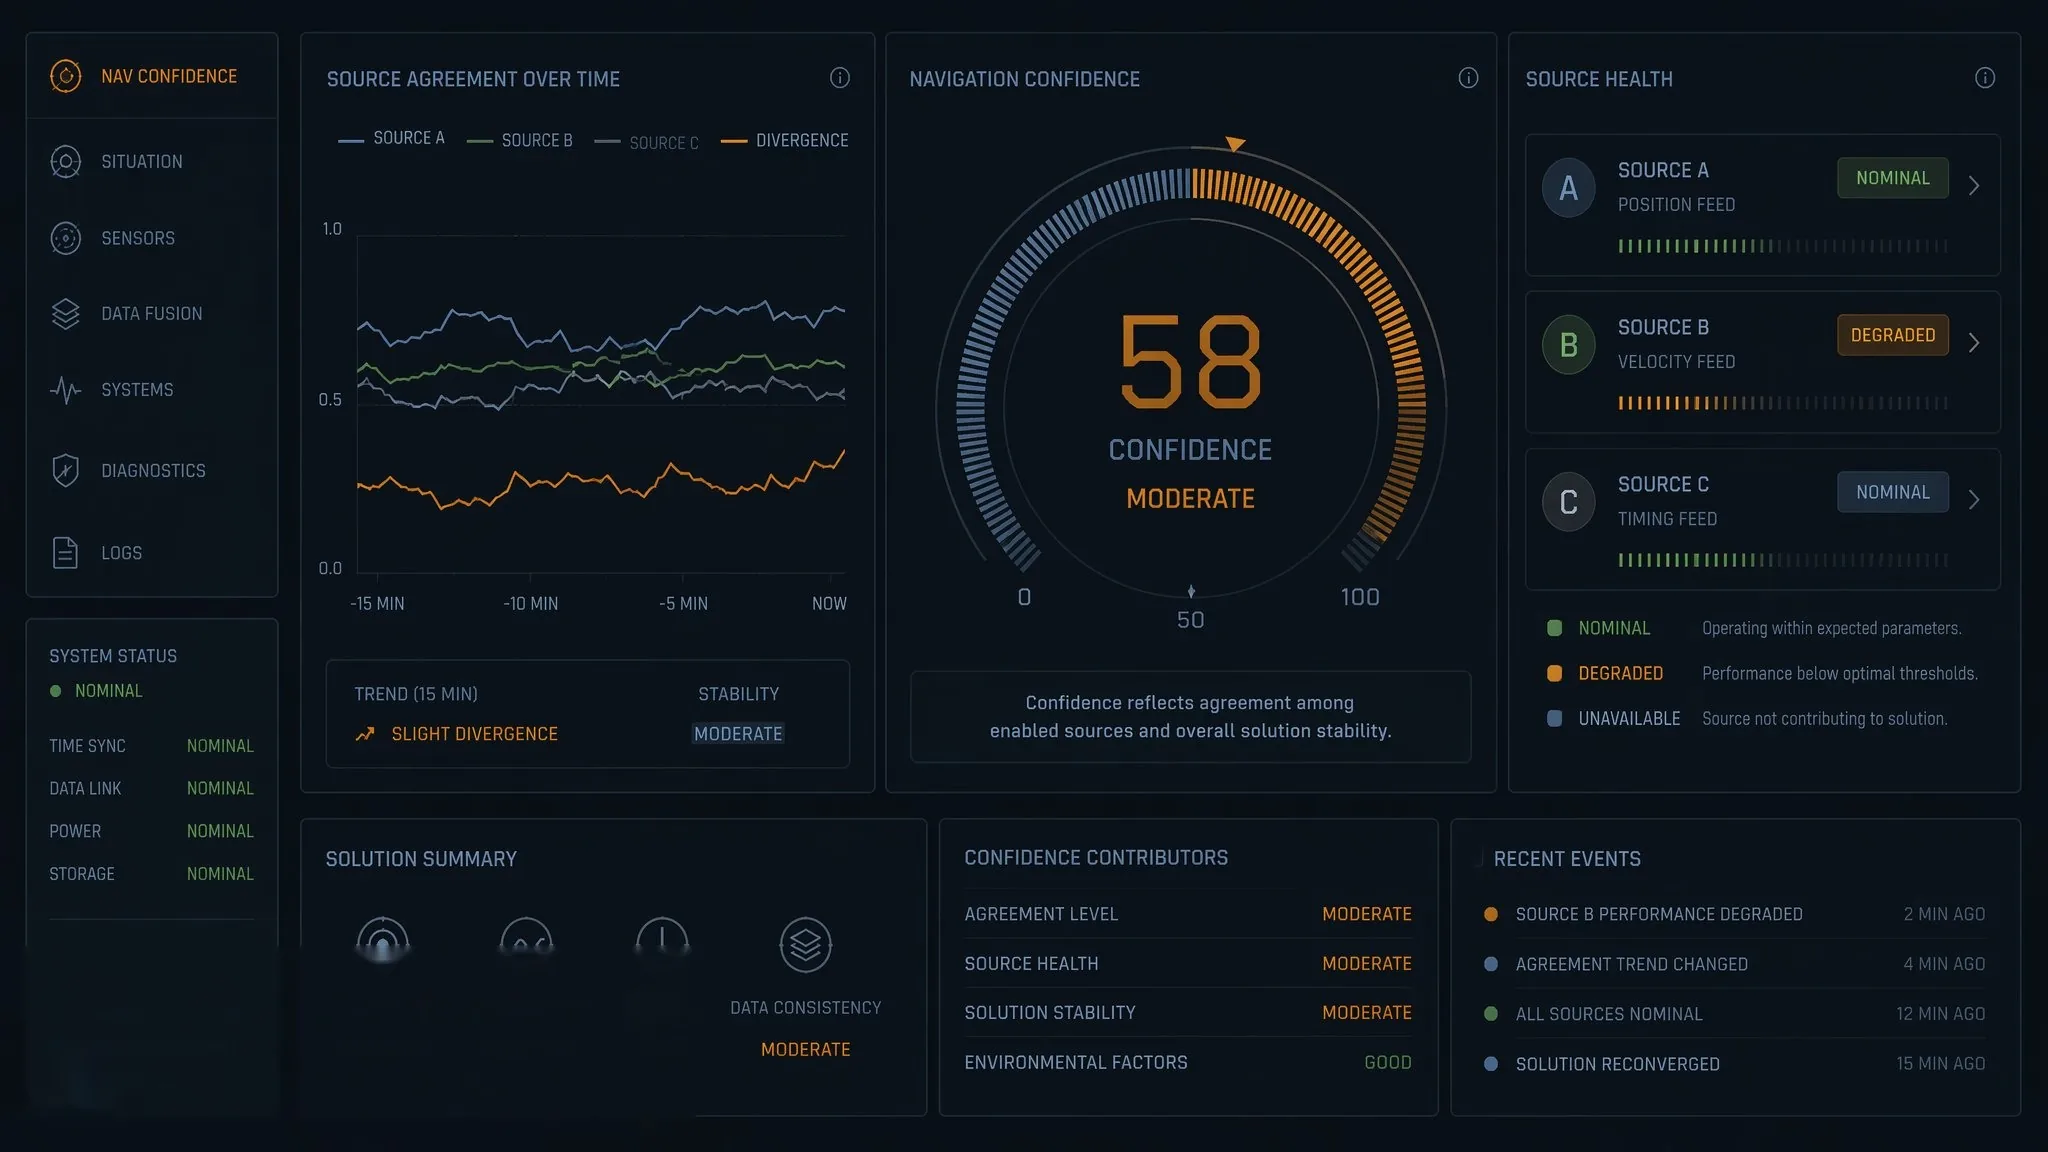
Task: Open the Data Fusion section
Action: coord(152,314)
